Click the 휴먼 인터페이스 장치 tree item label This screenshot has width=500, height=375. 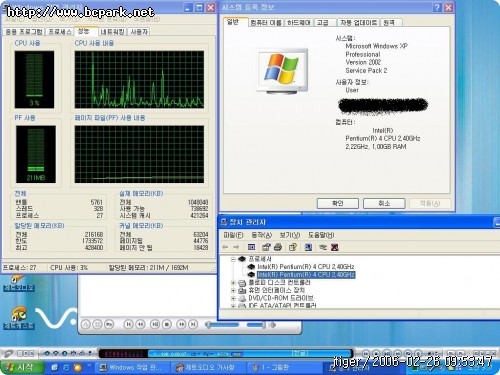tap(277, 290)
